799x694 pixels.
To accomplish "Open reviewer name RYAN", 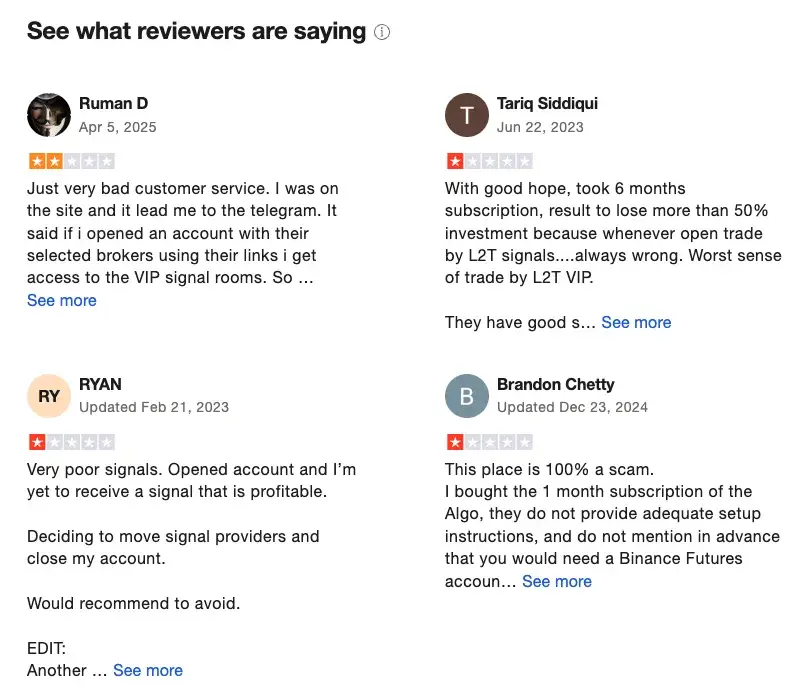I will 100,384.
